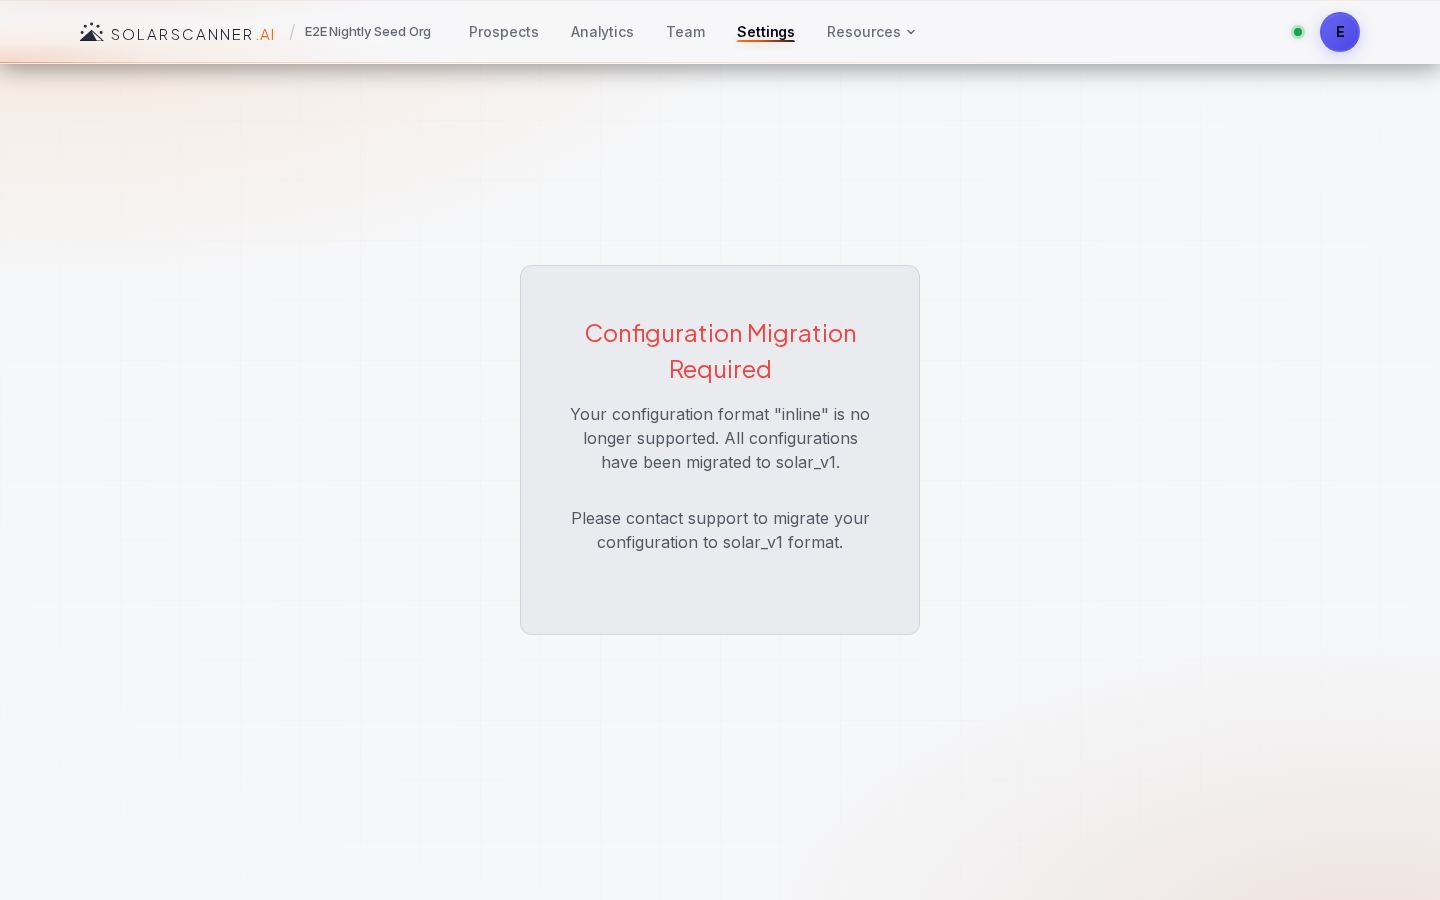1440x900 pixels.
Task: Expand the Resources dropdown menu
Action: coord(871,32)
